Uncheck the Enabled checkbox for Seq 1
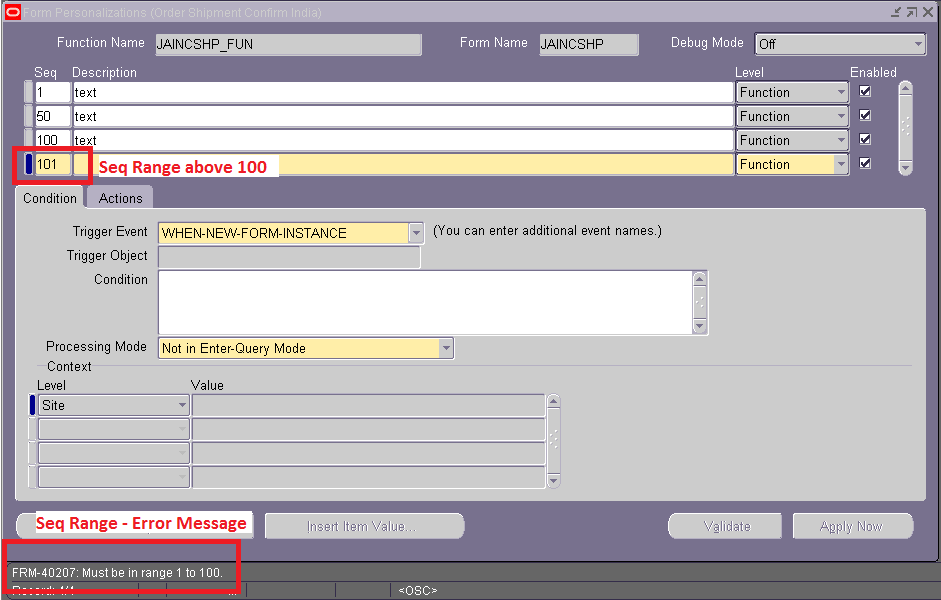Image resolution: width=941 pixels, height=600 pixels. [864, 90]
